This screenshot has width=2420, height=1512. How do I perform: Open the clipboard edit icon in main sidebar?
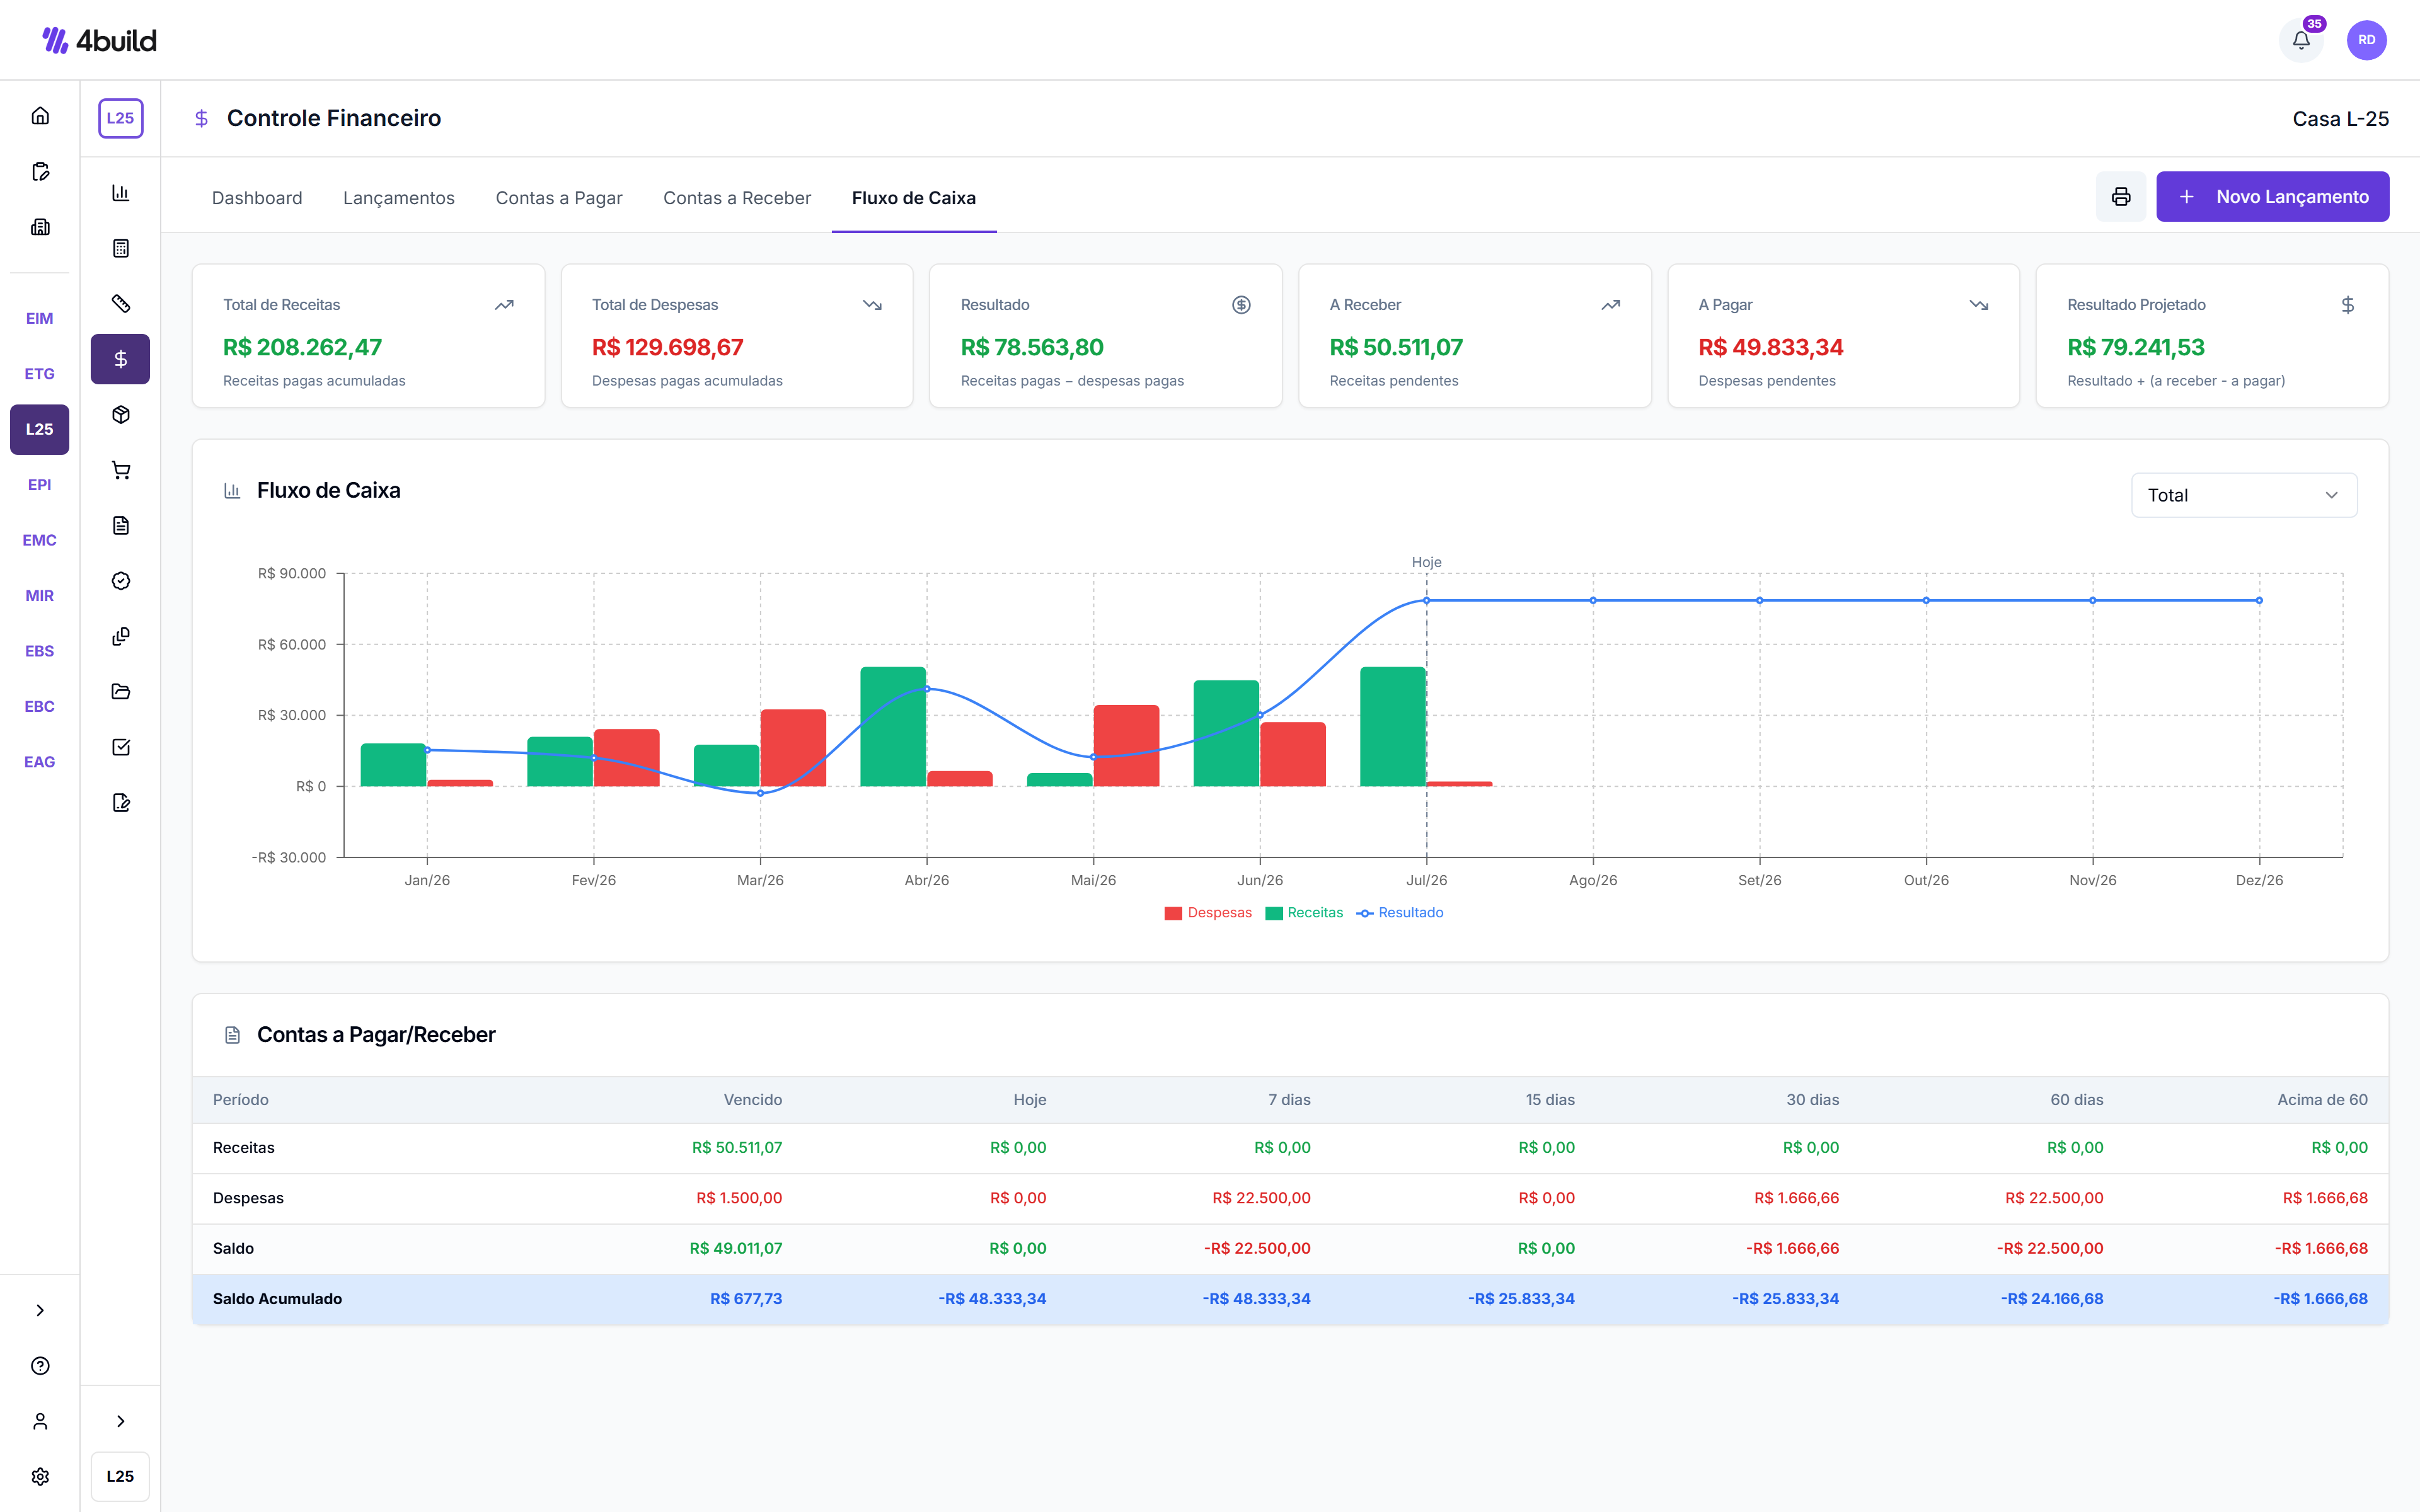(x=40, y=172)
